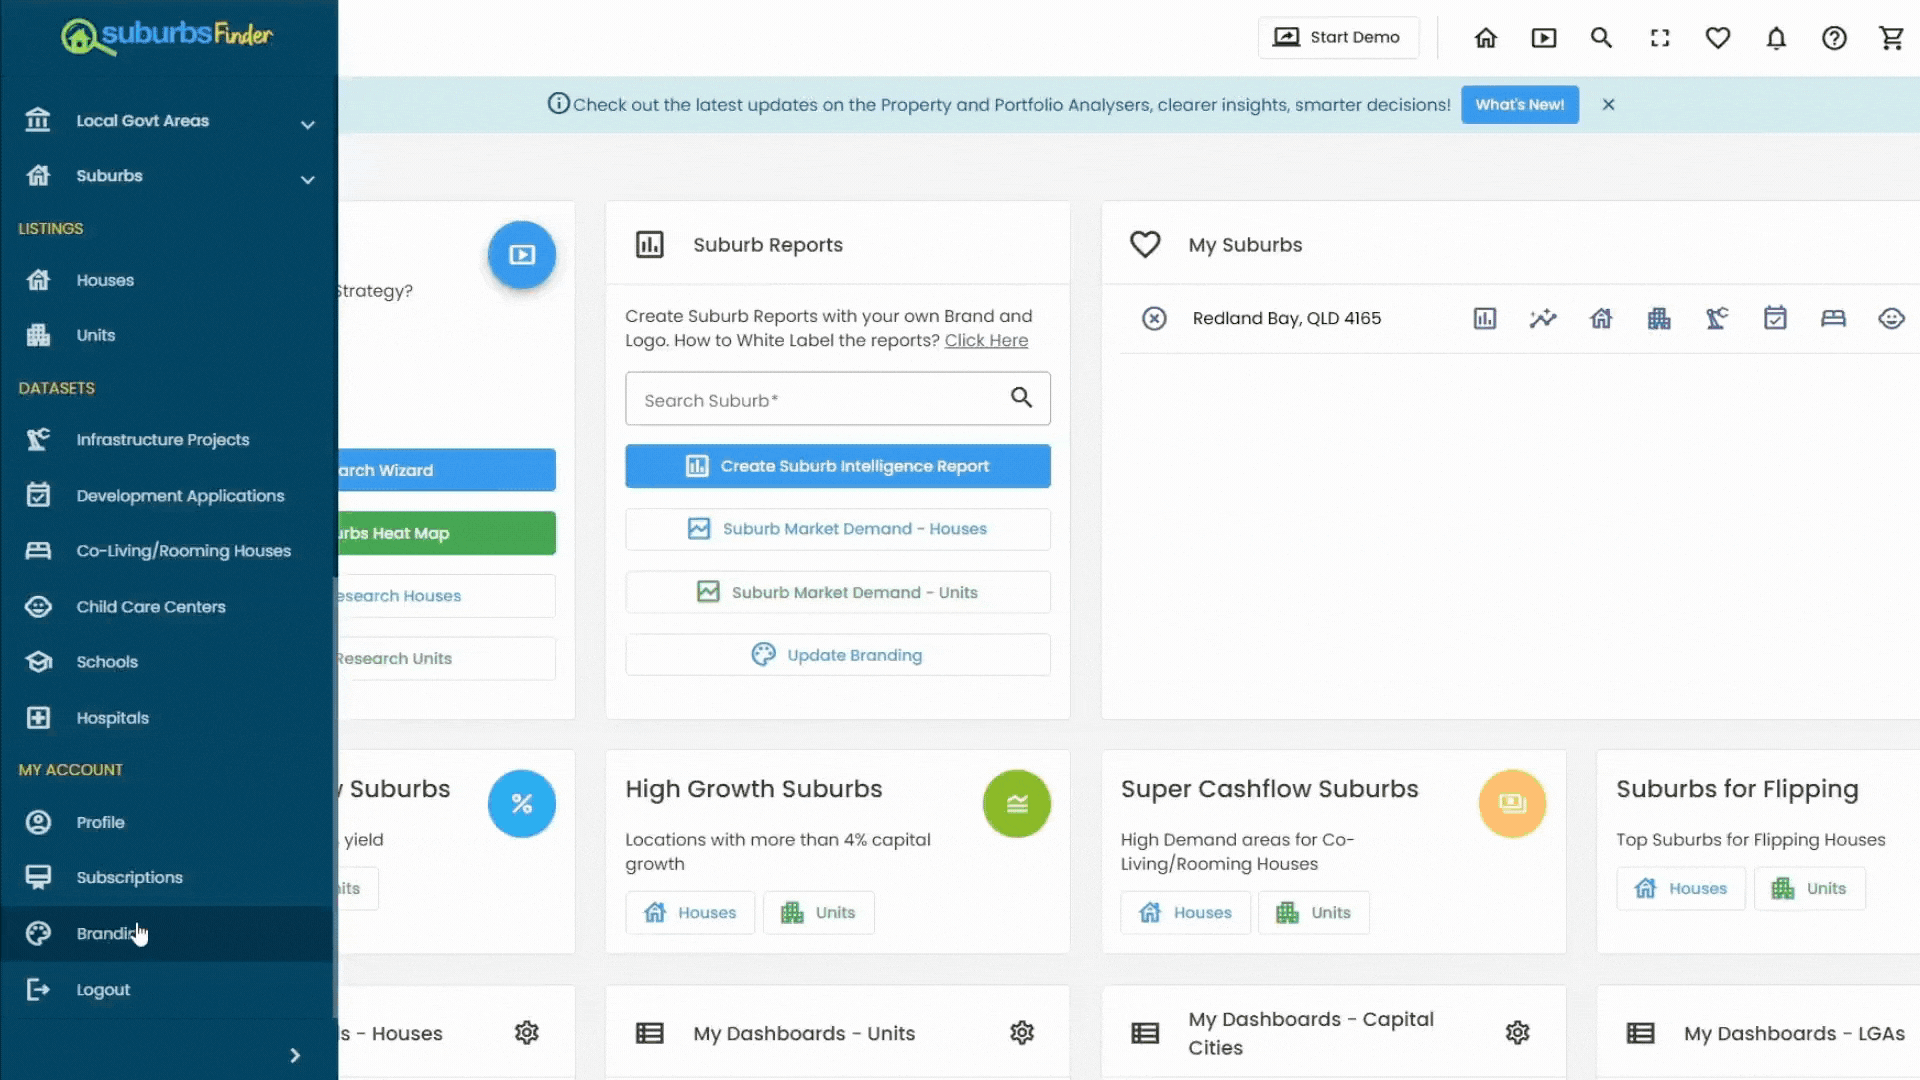The width and height of the screenshot is (1920, 1080).
Task: Click Redland Bay trend chart icon
Action: click(x=1543, y=318)
